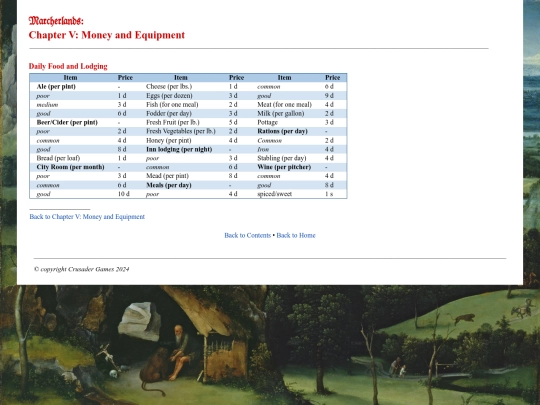Select the copyright Crusader Games 2024 notice
This screenshot has height=405, width=540.
[x=82, y=269]
